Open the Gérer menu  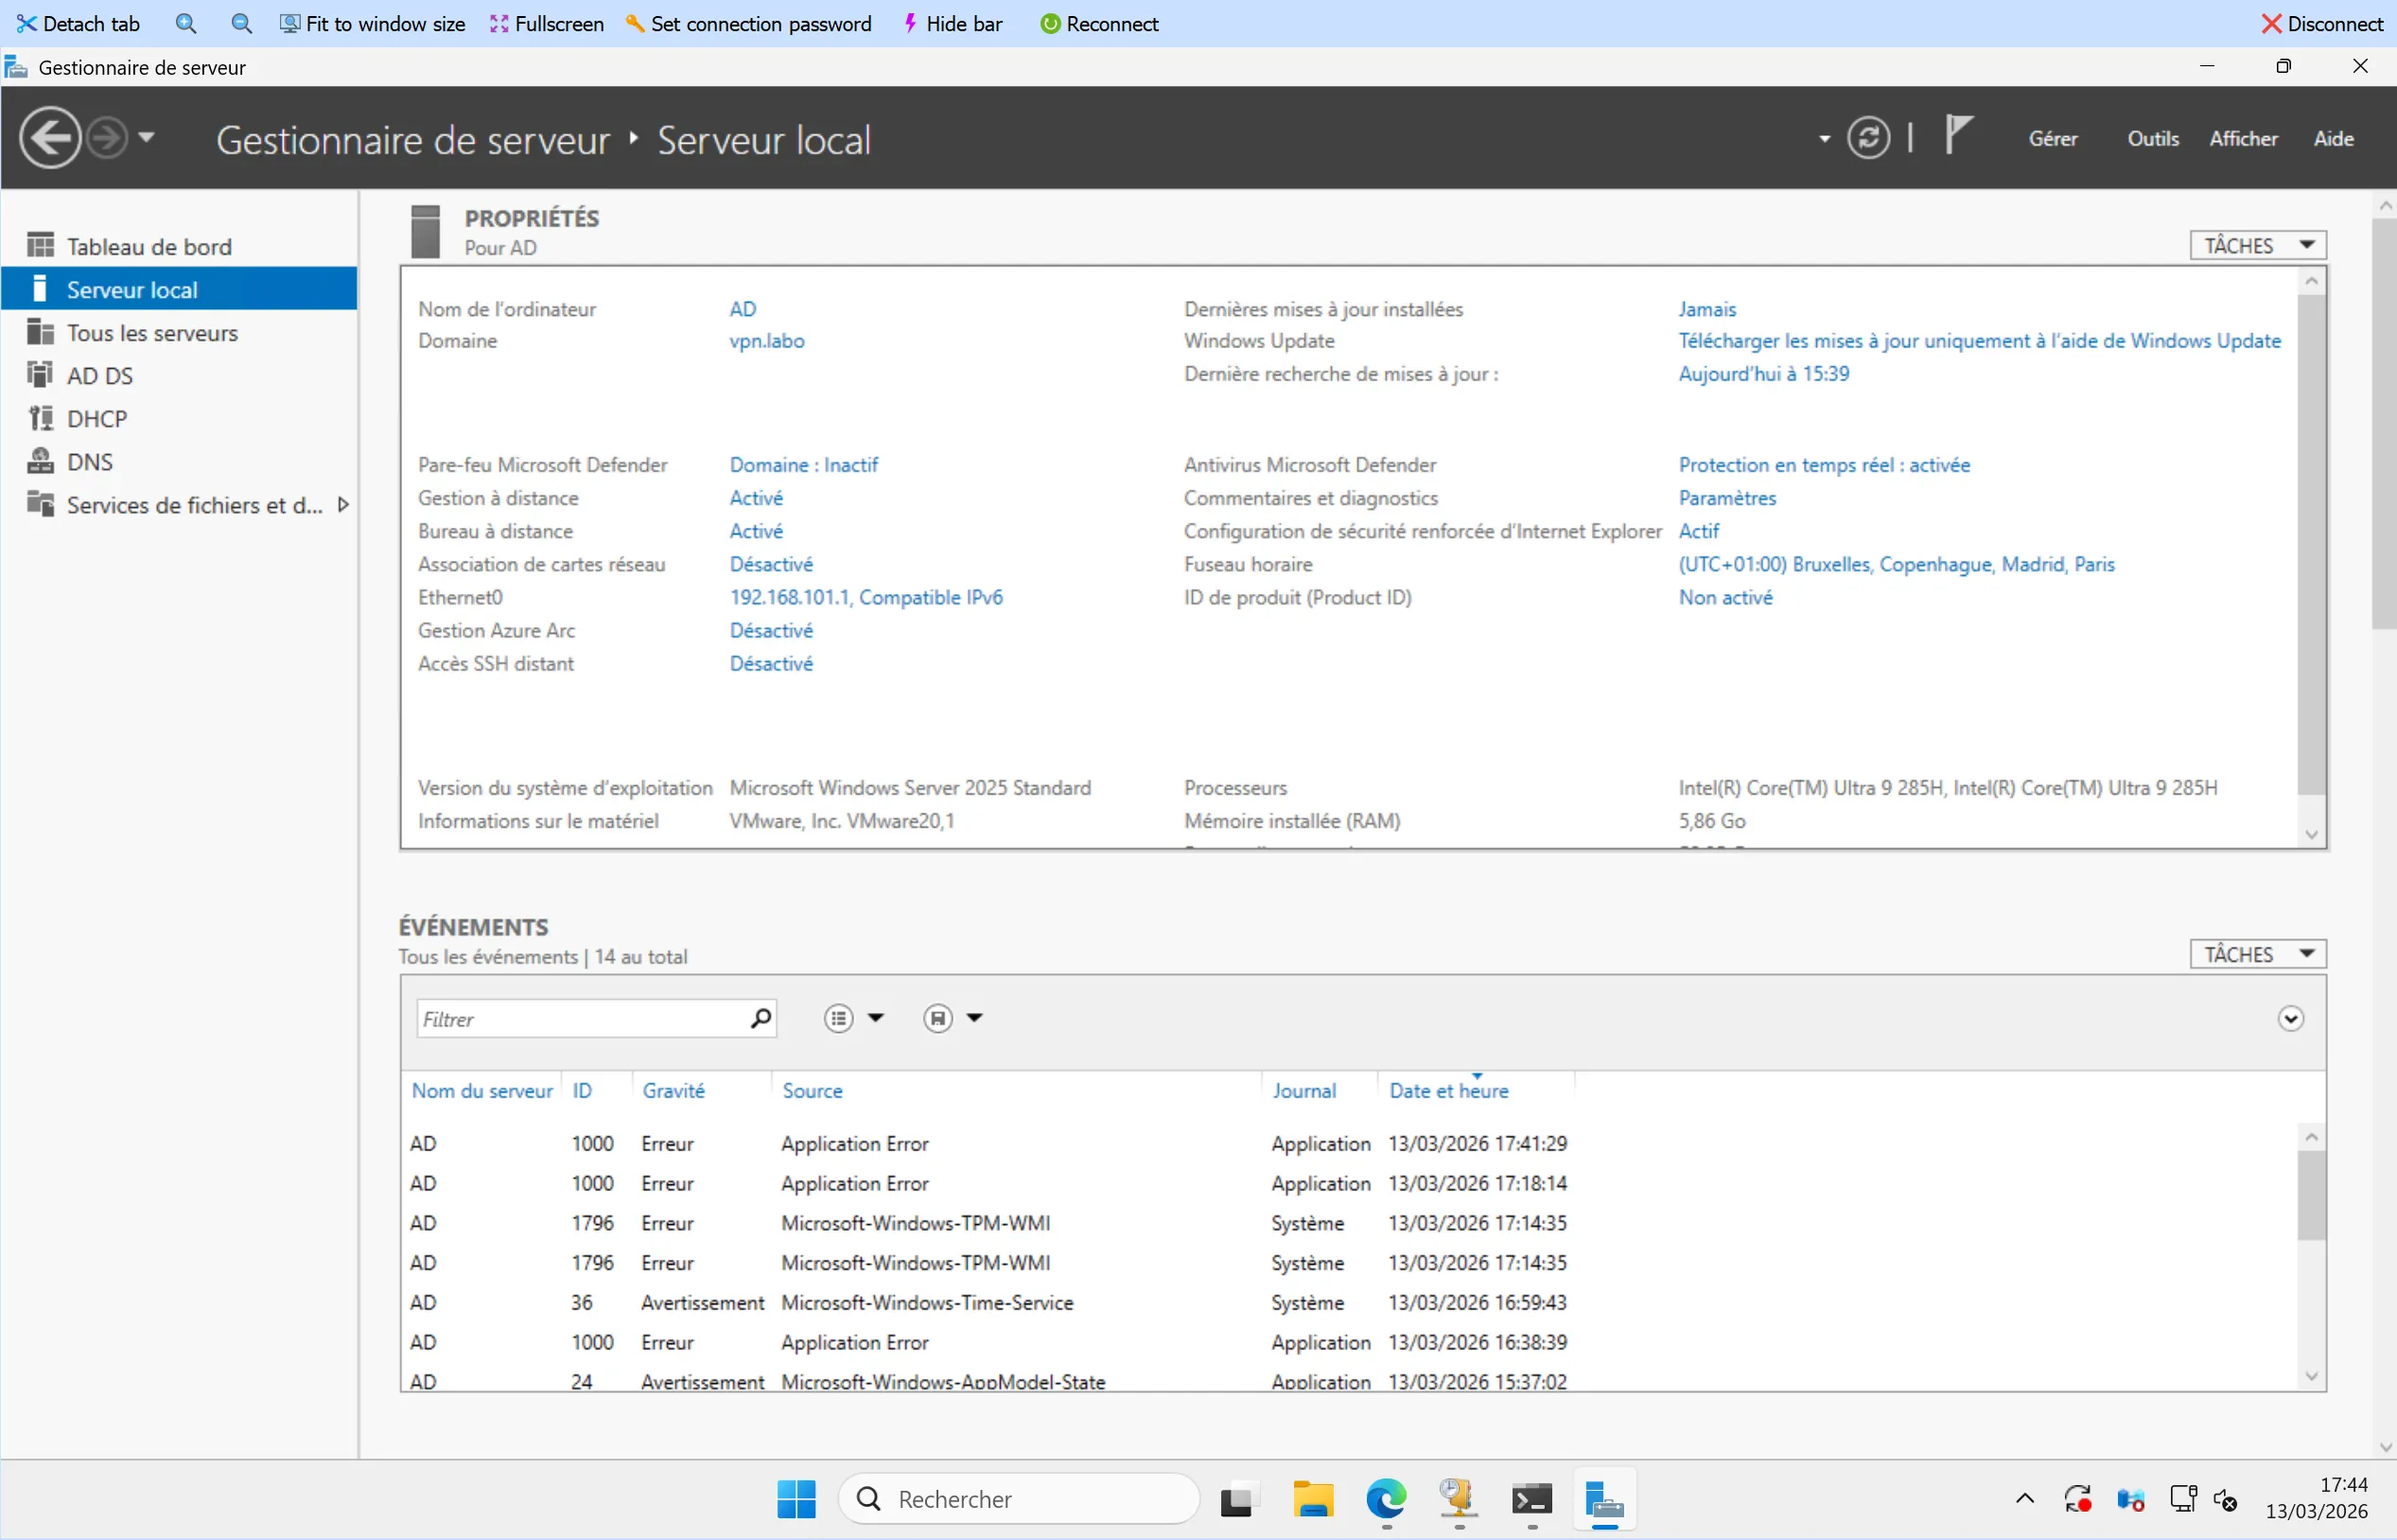(x=2052, y=139)
